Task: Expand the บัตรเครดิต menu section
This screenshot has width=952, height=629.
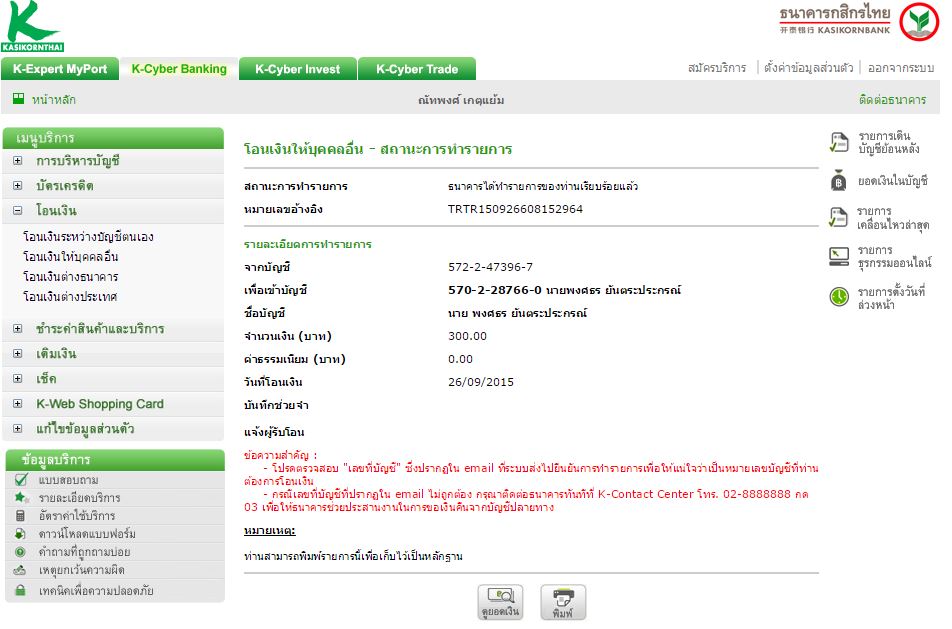Action: click(x=18, y=186)
